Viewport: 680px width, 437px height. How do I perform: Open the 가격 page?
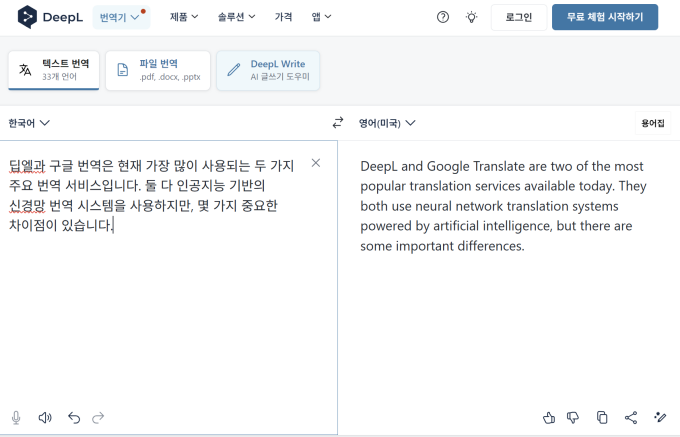[283, 17]
